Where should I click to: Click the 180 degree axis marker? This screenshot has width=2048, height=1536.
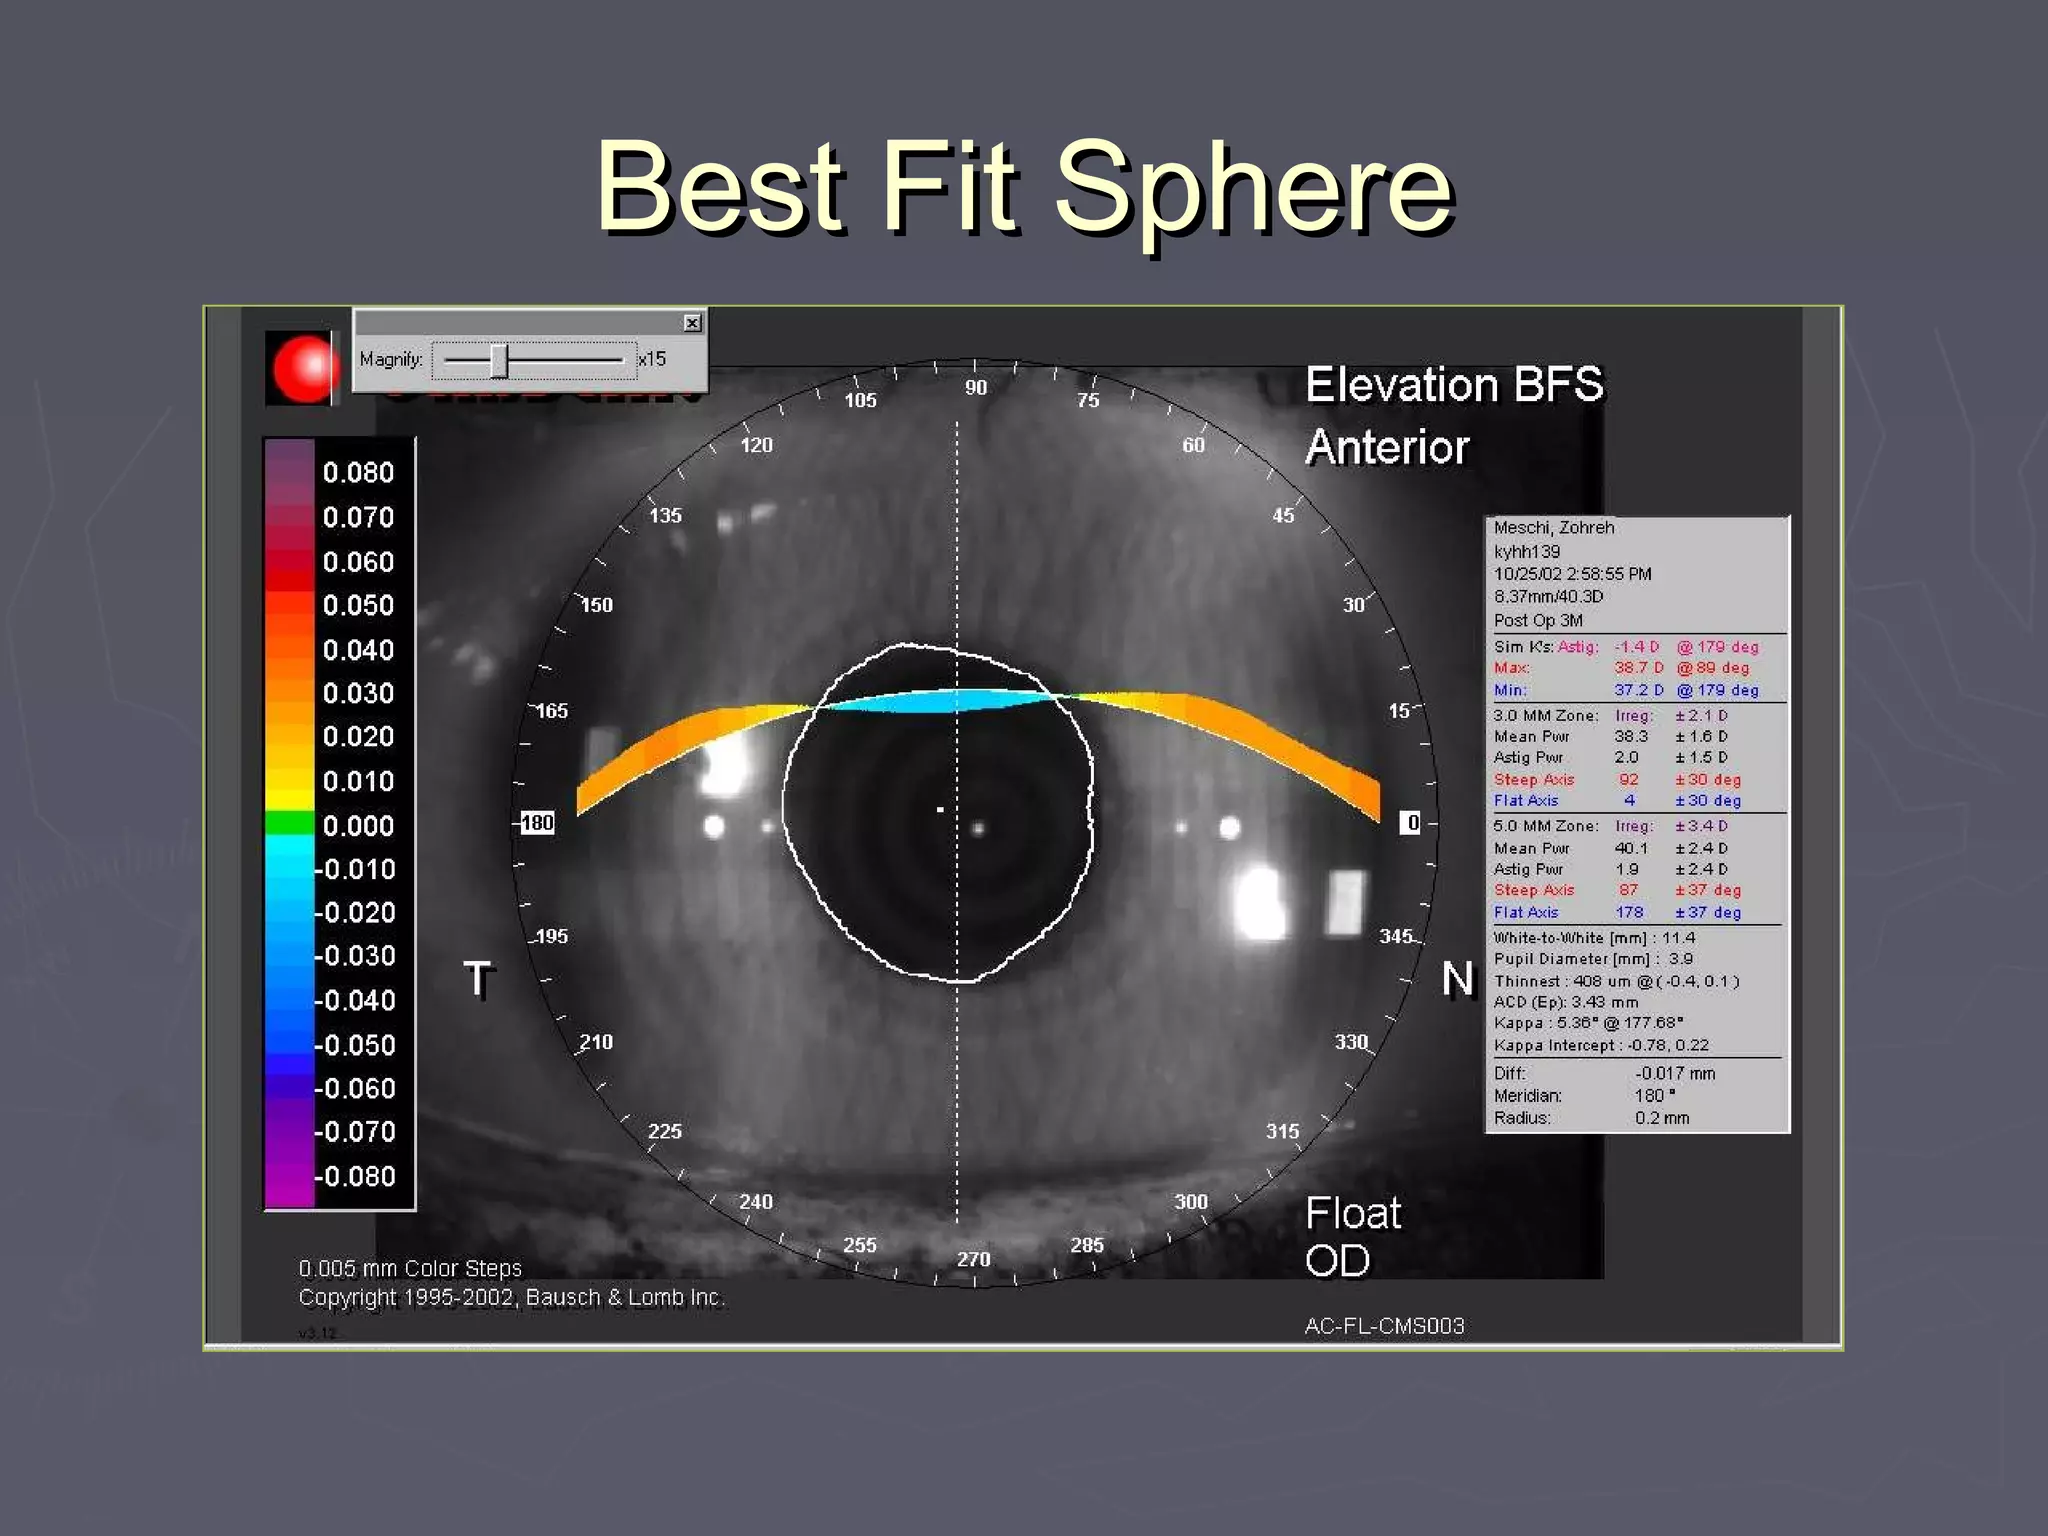537,822
